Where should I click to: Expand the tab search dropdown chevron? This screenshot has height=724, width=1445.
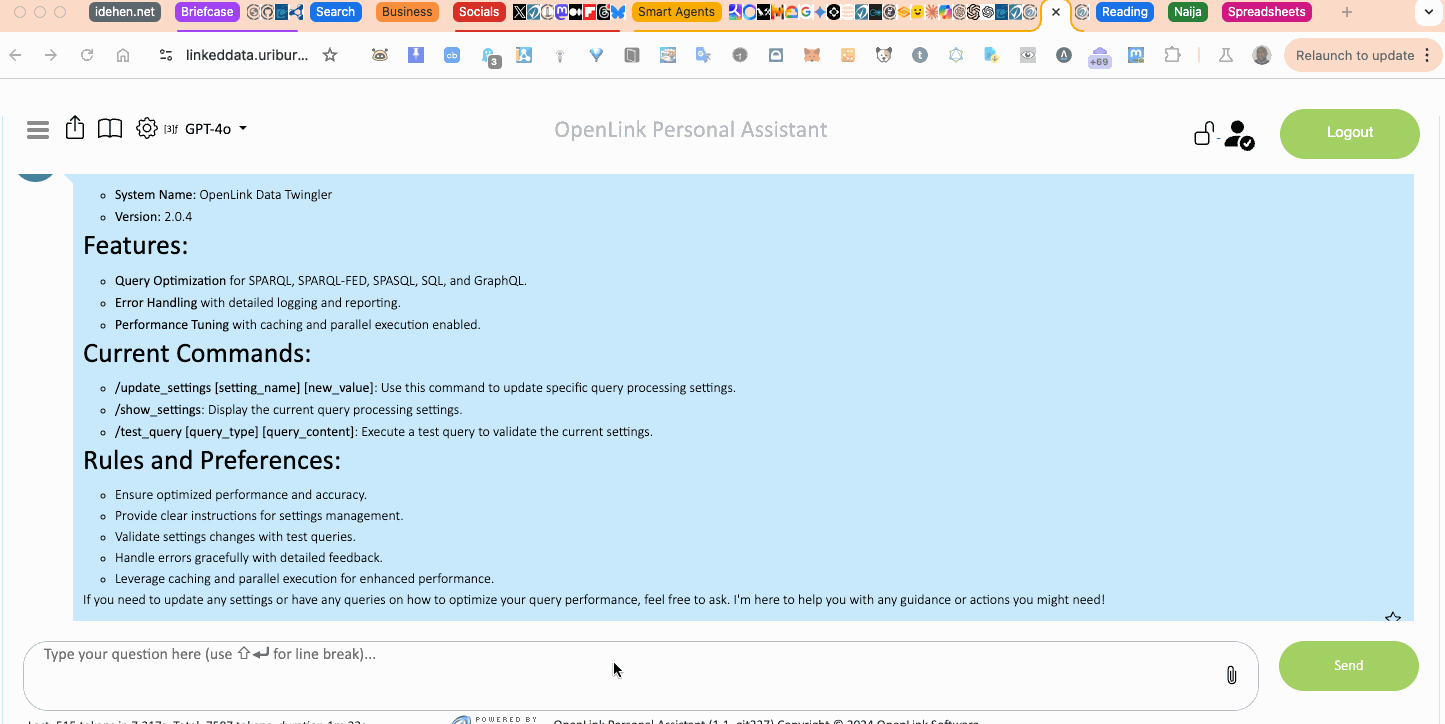tap(1428, 12)
